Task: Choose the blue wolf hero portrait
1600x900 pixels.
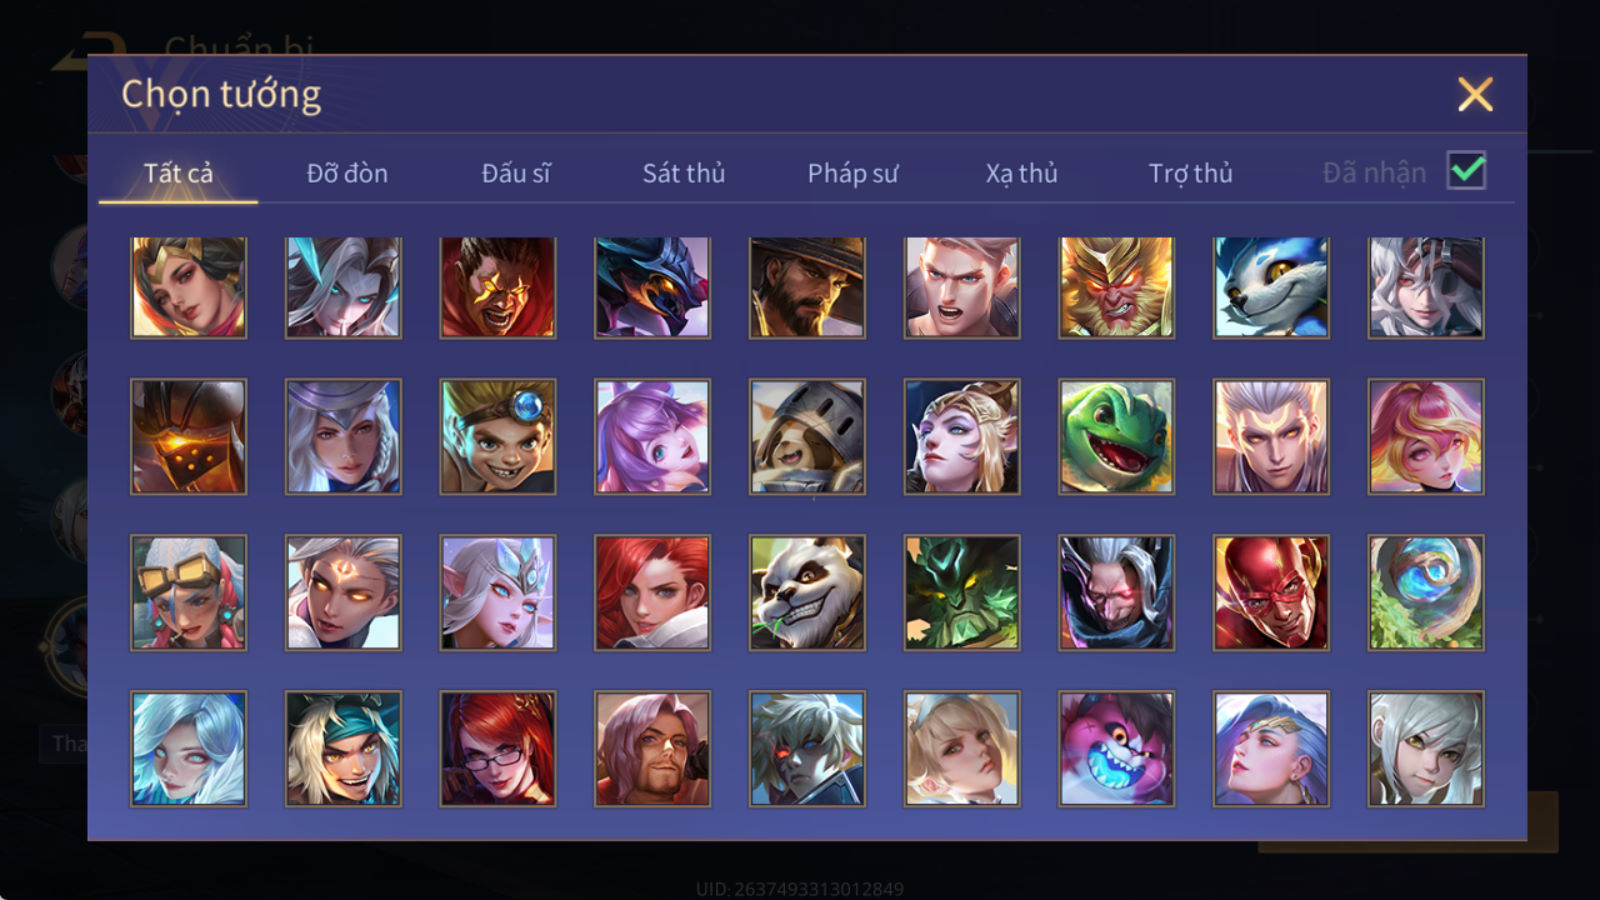Action: point(1271,288)
